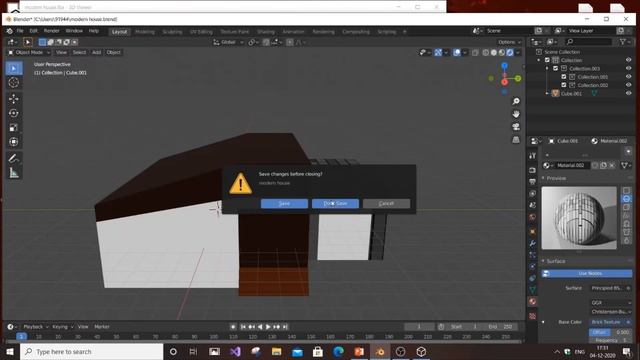Open the Modifier wrench properties tab
This screenshot has width=640, height=360.
532,243
